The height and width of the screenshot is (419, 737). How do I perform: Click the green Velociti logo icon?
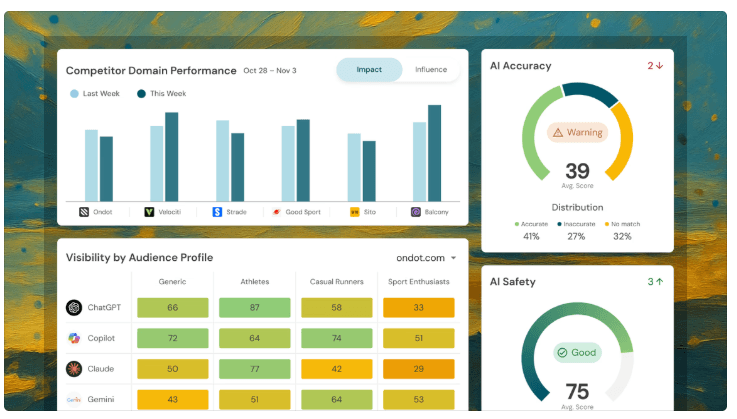(x=149, y=212)
